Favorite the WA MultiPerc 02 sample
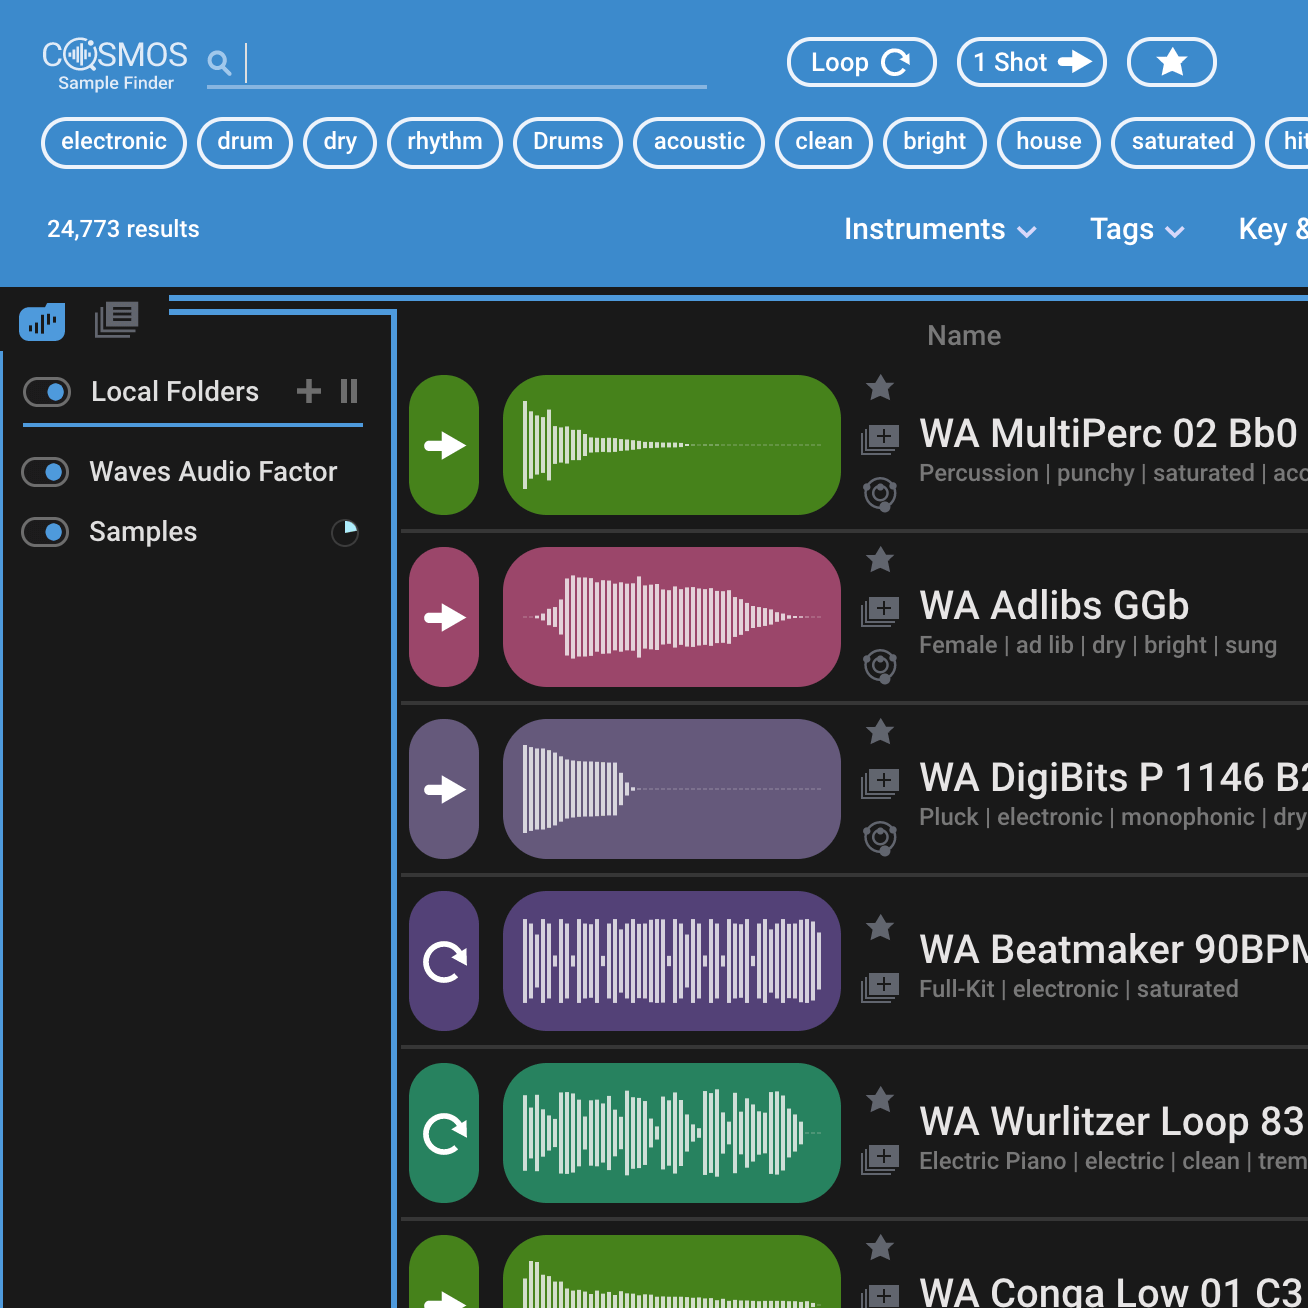 pyautogui.click(x=880, y=388)
